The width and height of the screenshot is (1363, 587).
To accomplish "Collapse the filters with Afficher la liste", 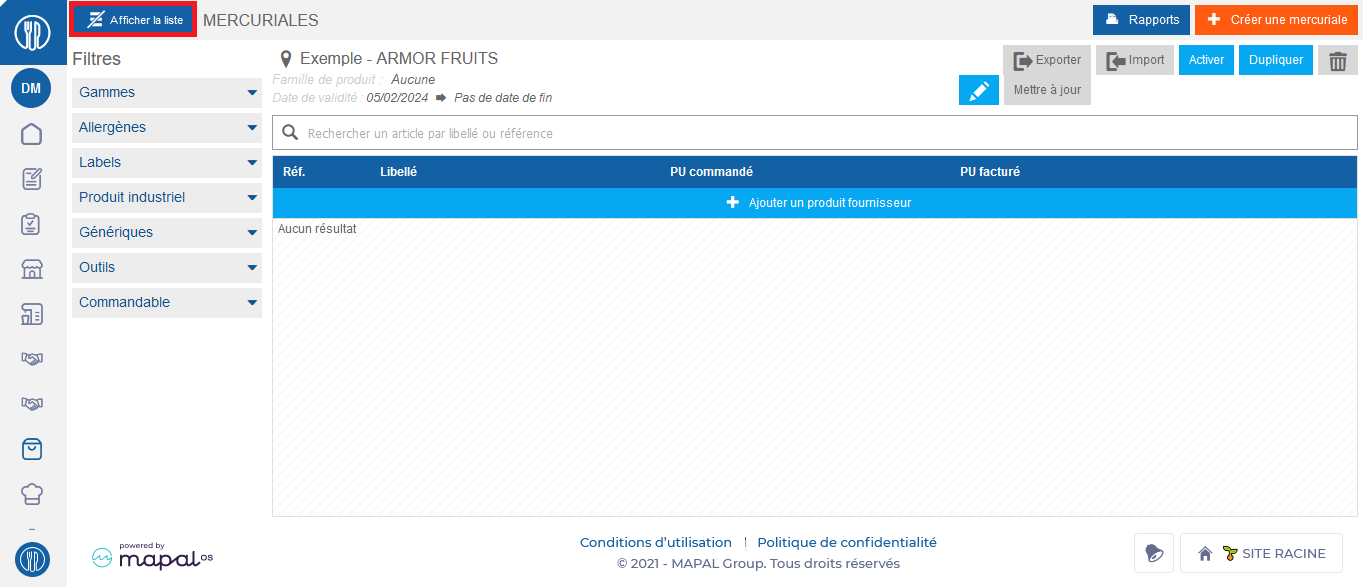I will (132, 18).
